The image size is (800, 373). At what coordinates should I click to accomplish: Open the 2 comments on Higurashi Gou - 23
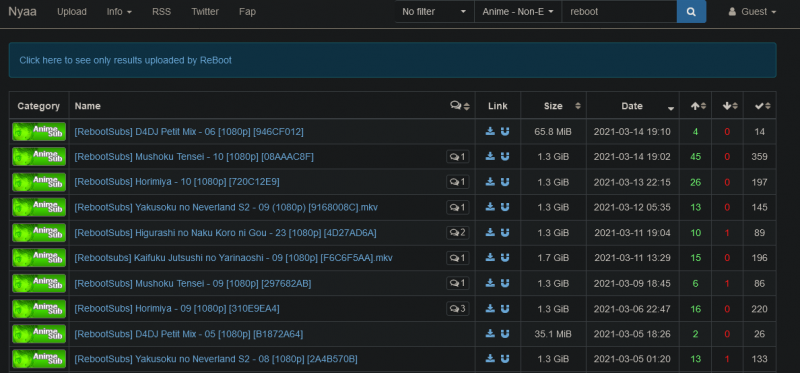point(458,233)
